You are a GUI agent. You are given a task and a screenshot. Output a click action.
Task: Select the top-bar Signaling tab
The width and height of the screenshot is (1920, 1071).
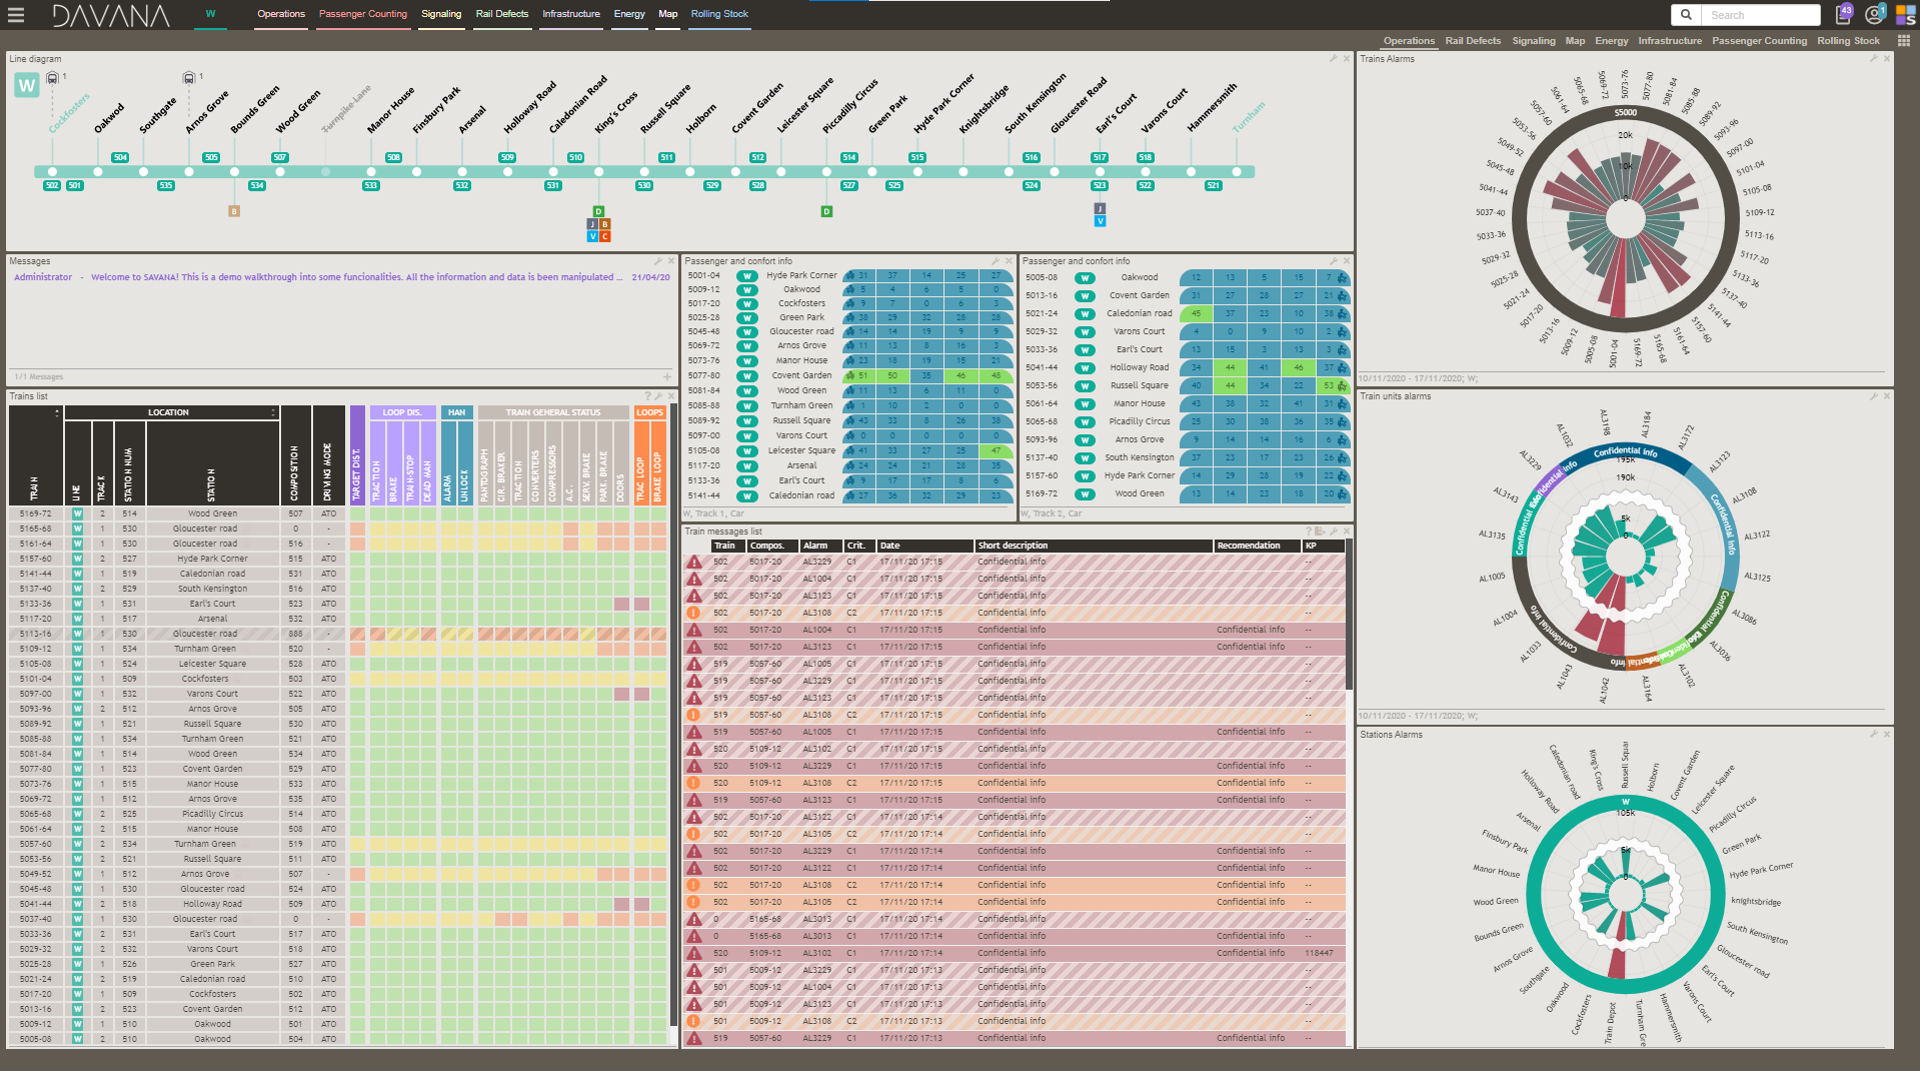click(x=441, y=14)
